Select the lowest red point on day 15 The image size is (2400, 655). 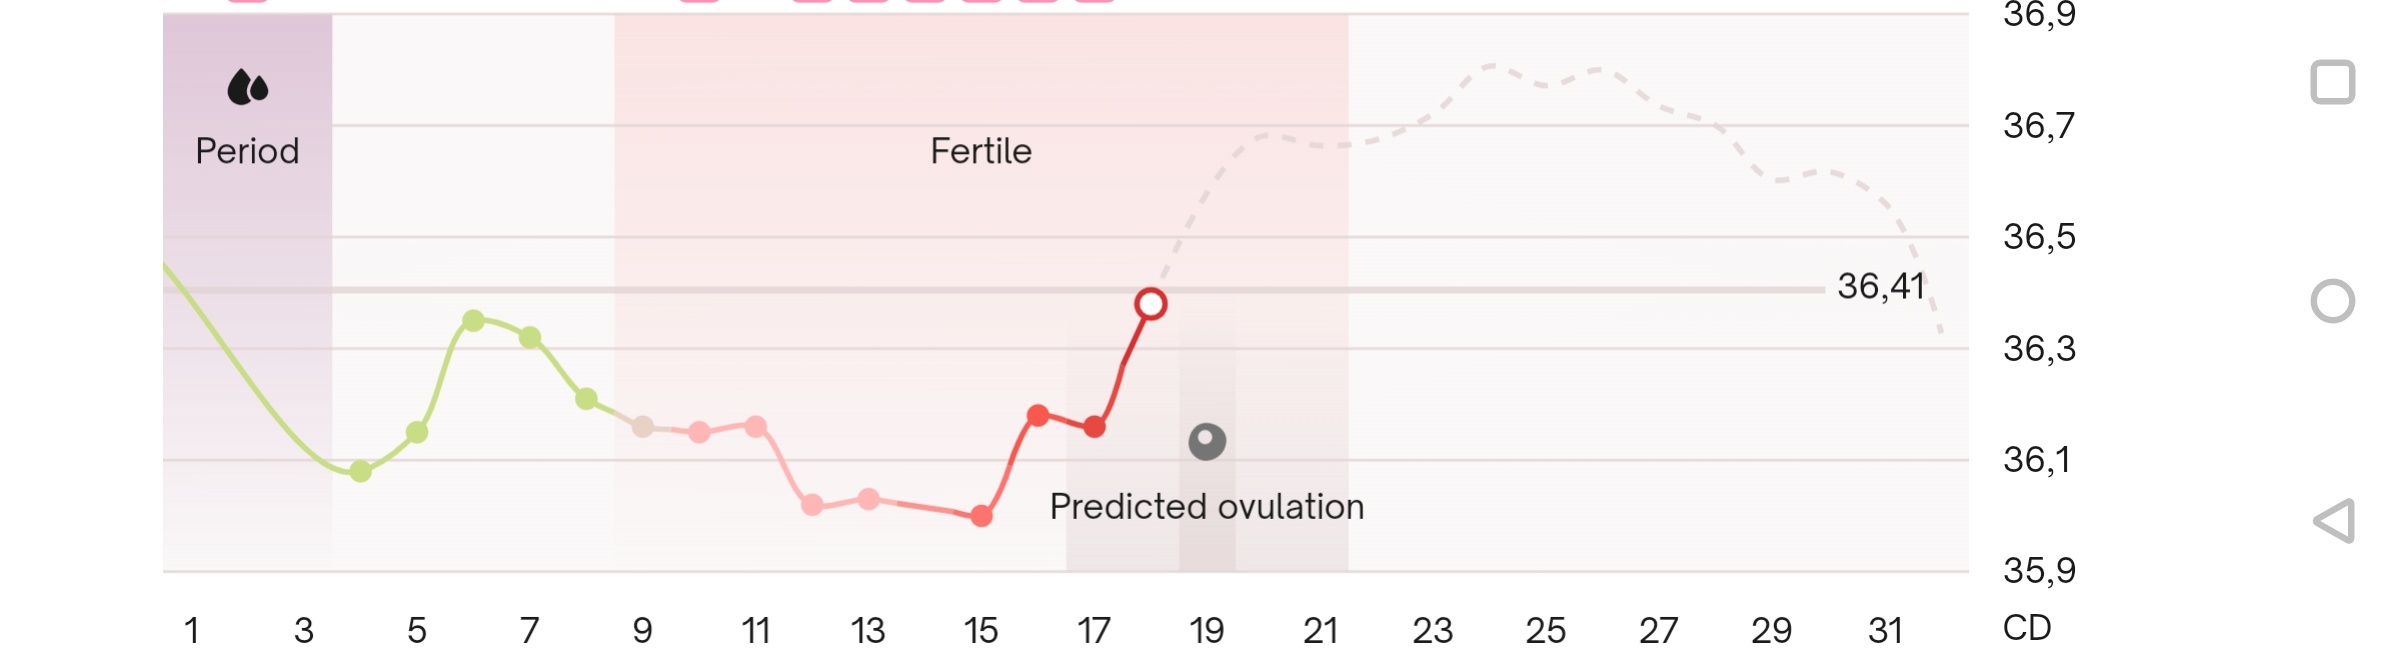[982, 516]
